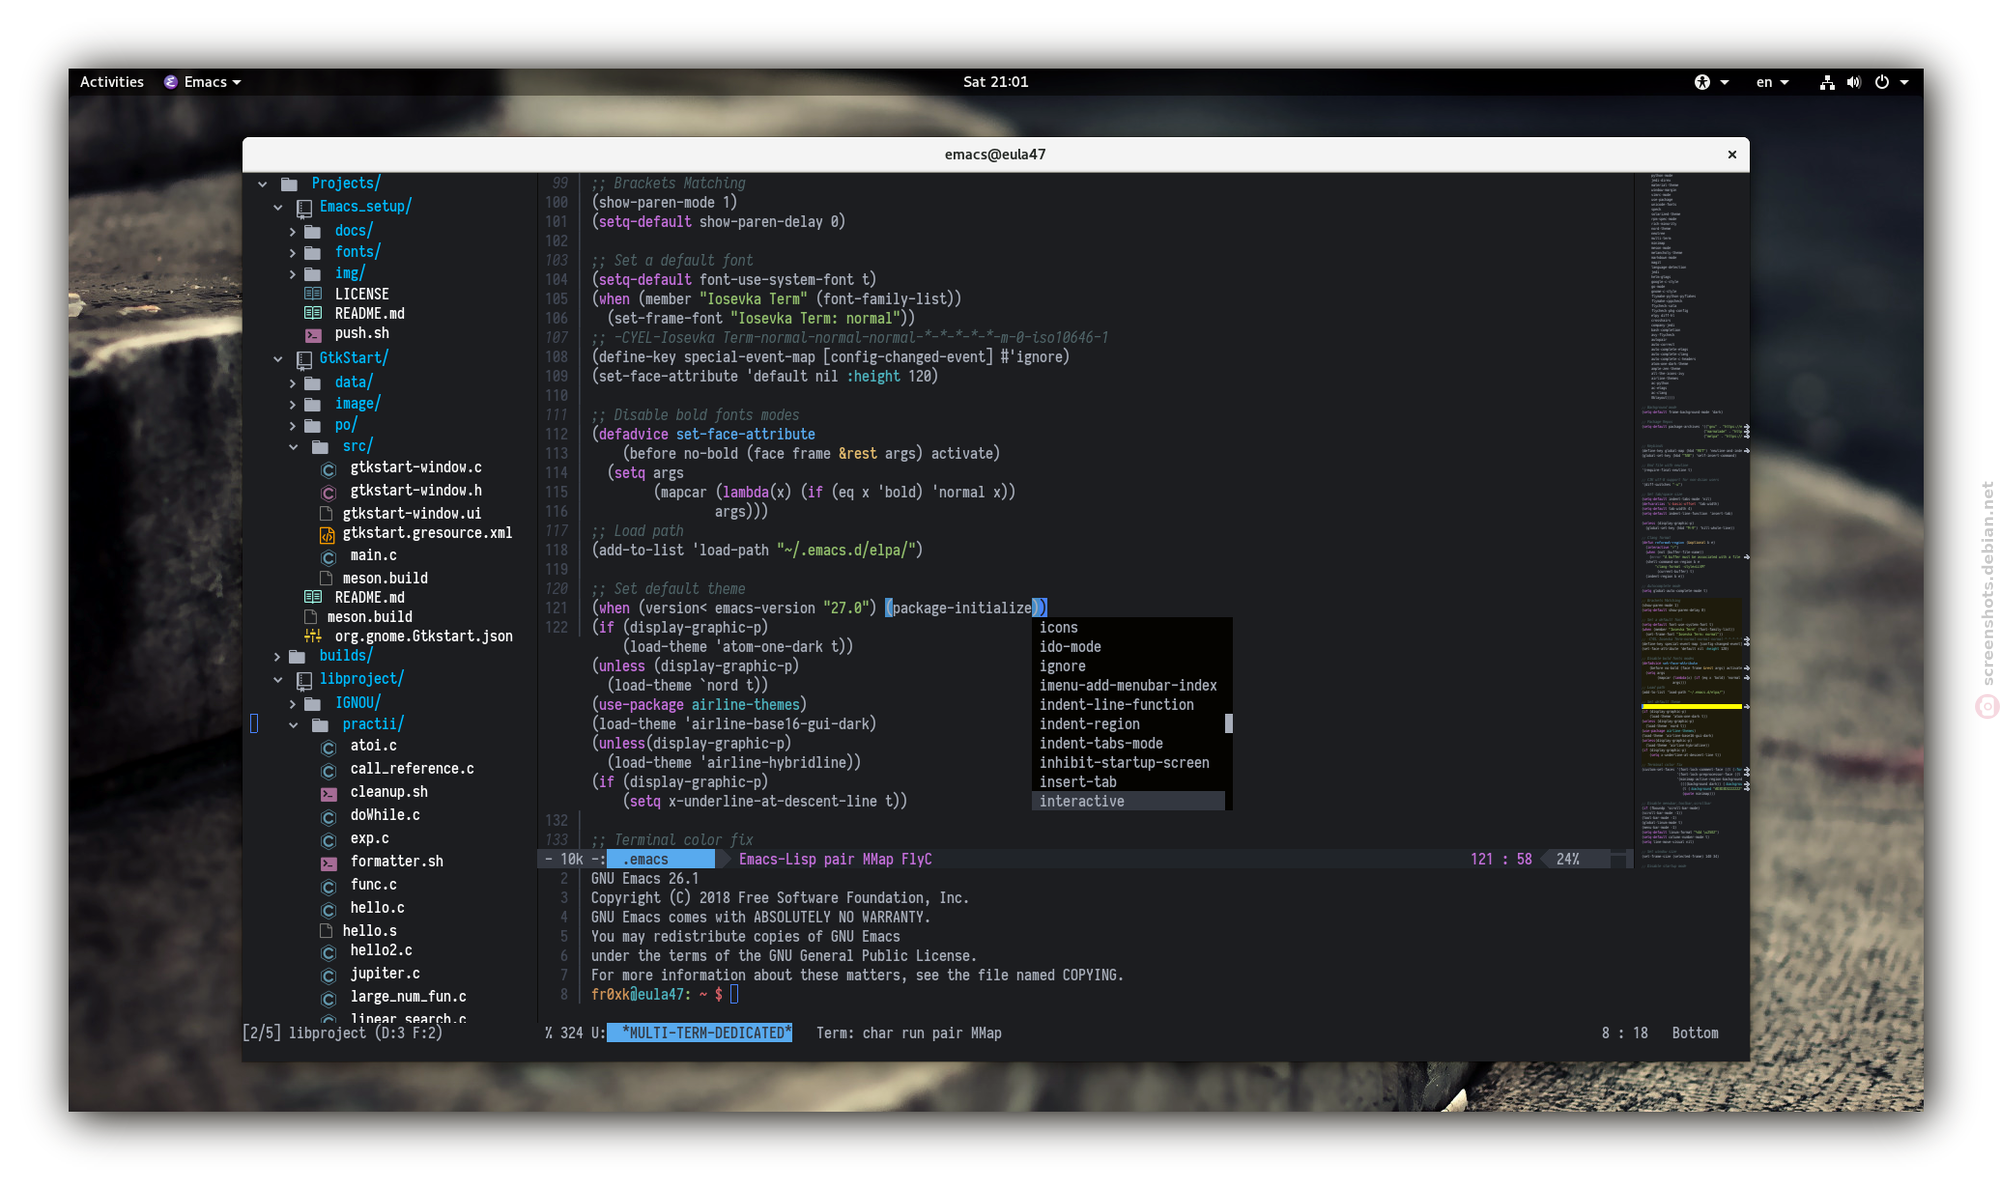
Task: Open the Activities overview
Action: (112, 82)
